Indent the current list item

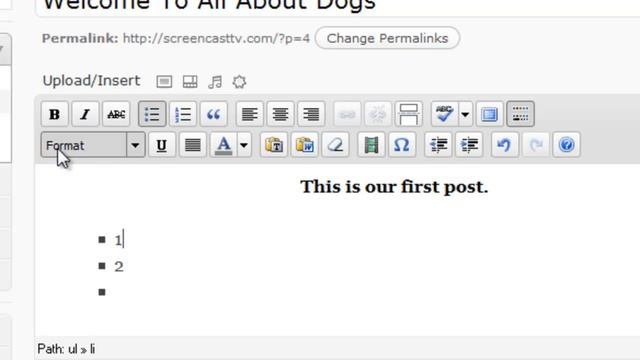(x=469, y=145)
